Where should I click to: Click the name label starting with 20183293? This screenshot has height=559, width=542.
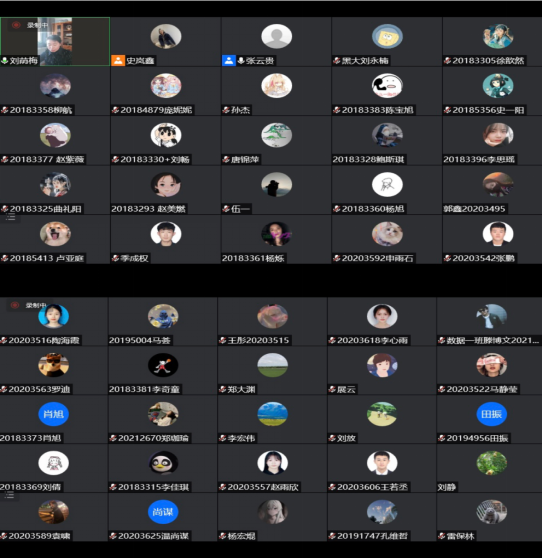click(148, 209)
